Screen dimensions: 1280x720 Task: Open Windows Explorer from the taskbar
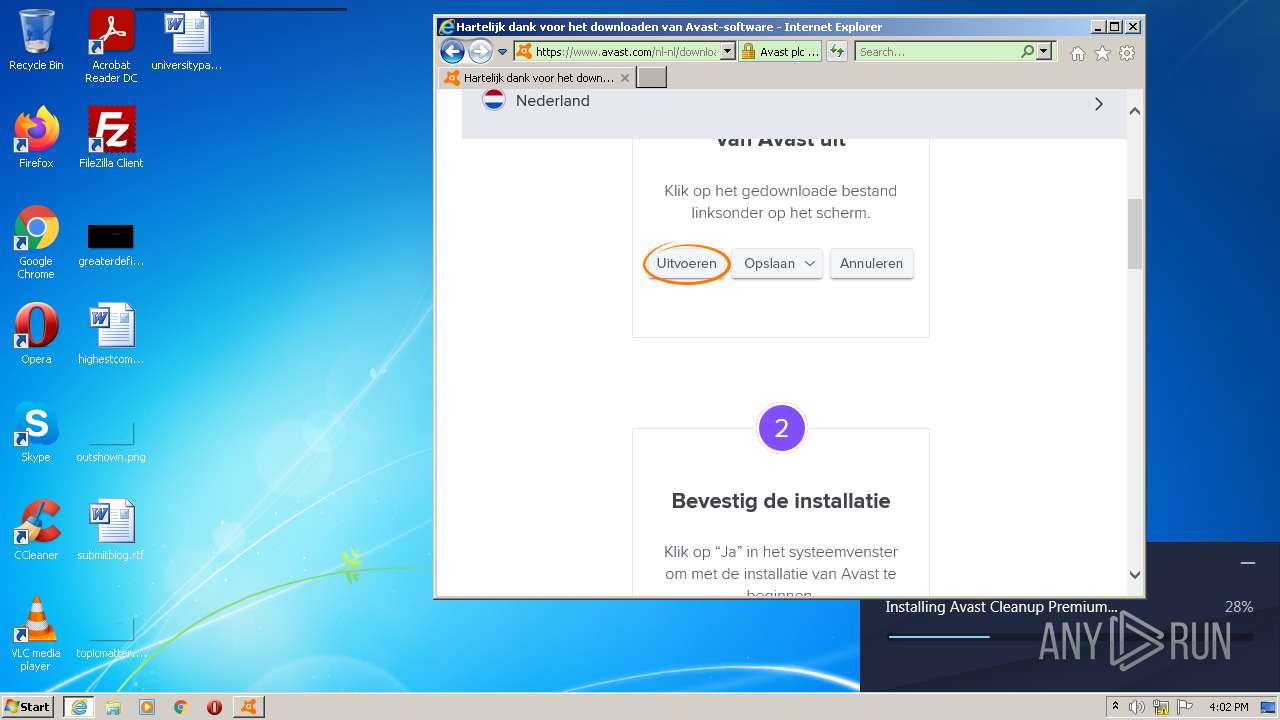113,707
